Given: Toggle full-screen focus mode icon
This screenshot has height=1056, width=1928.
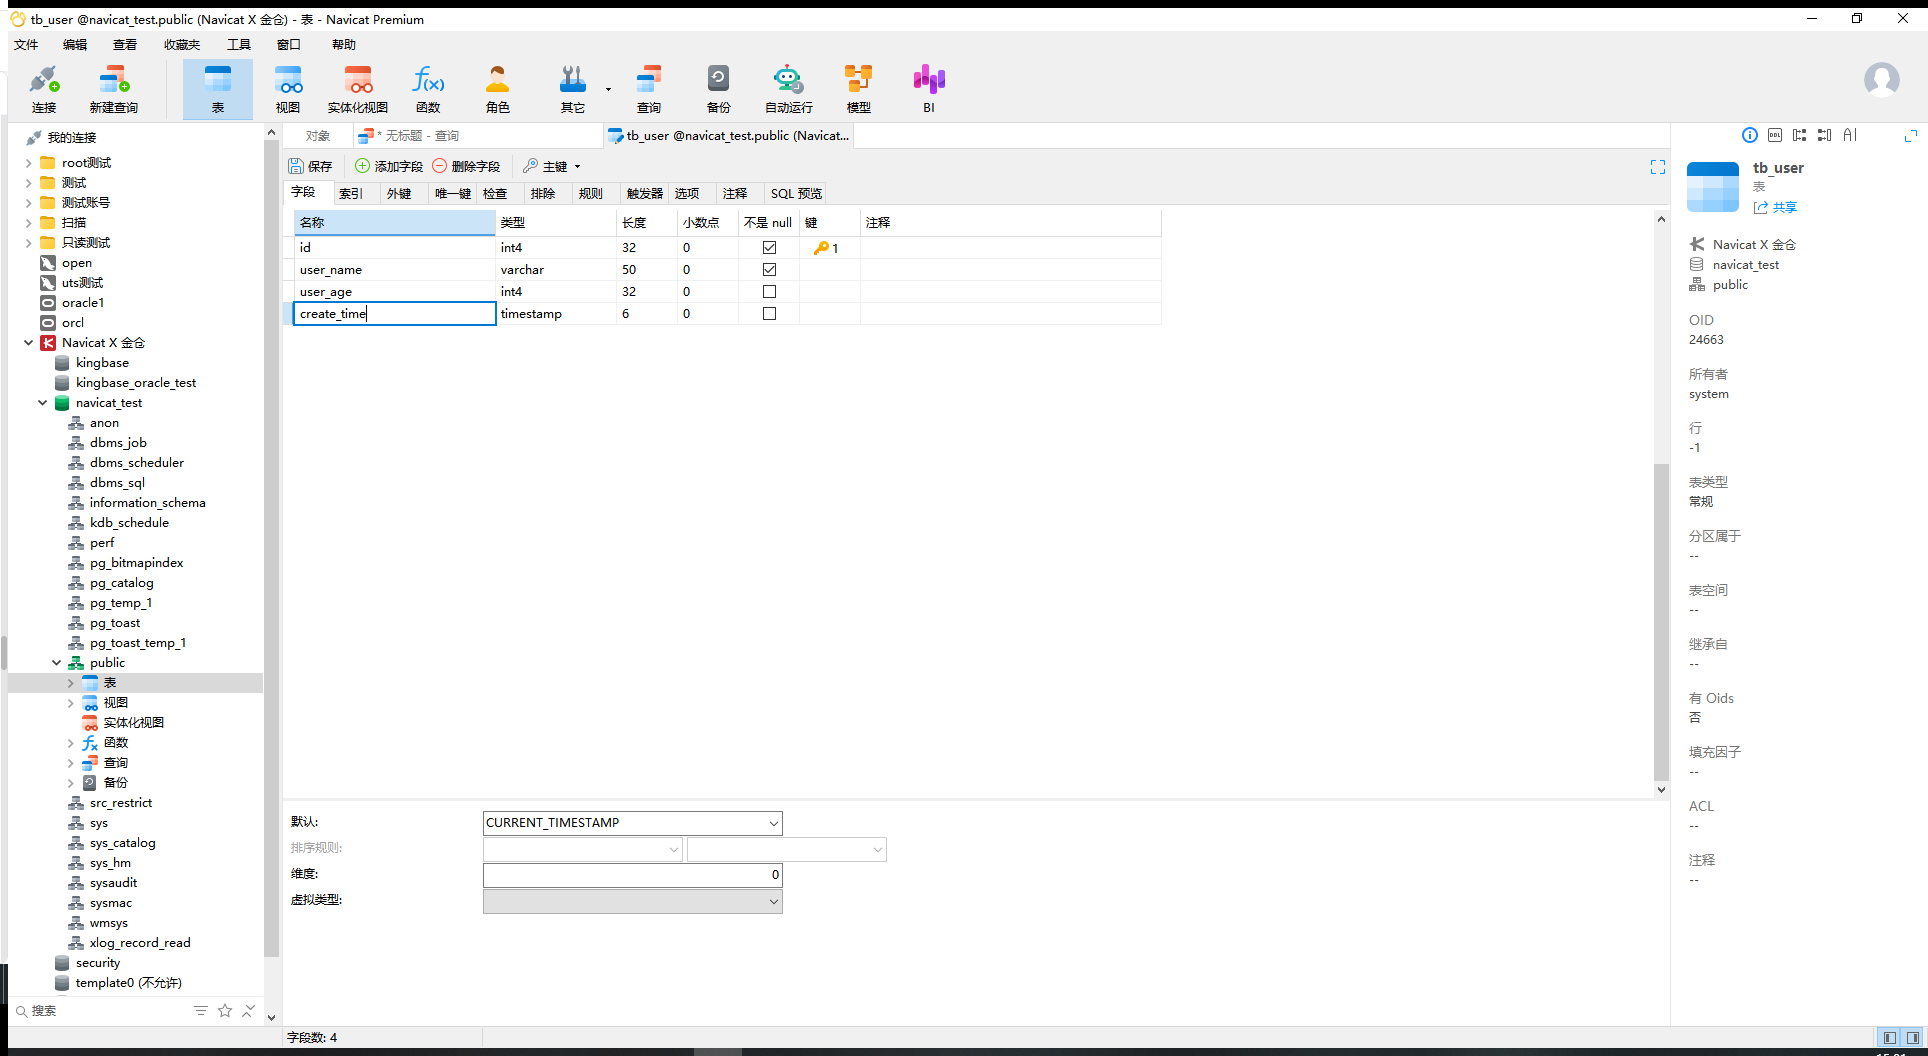Looking at the screenshot, I should pos(1658,167).
